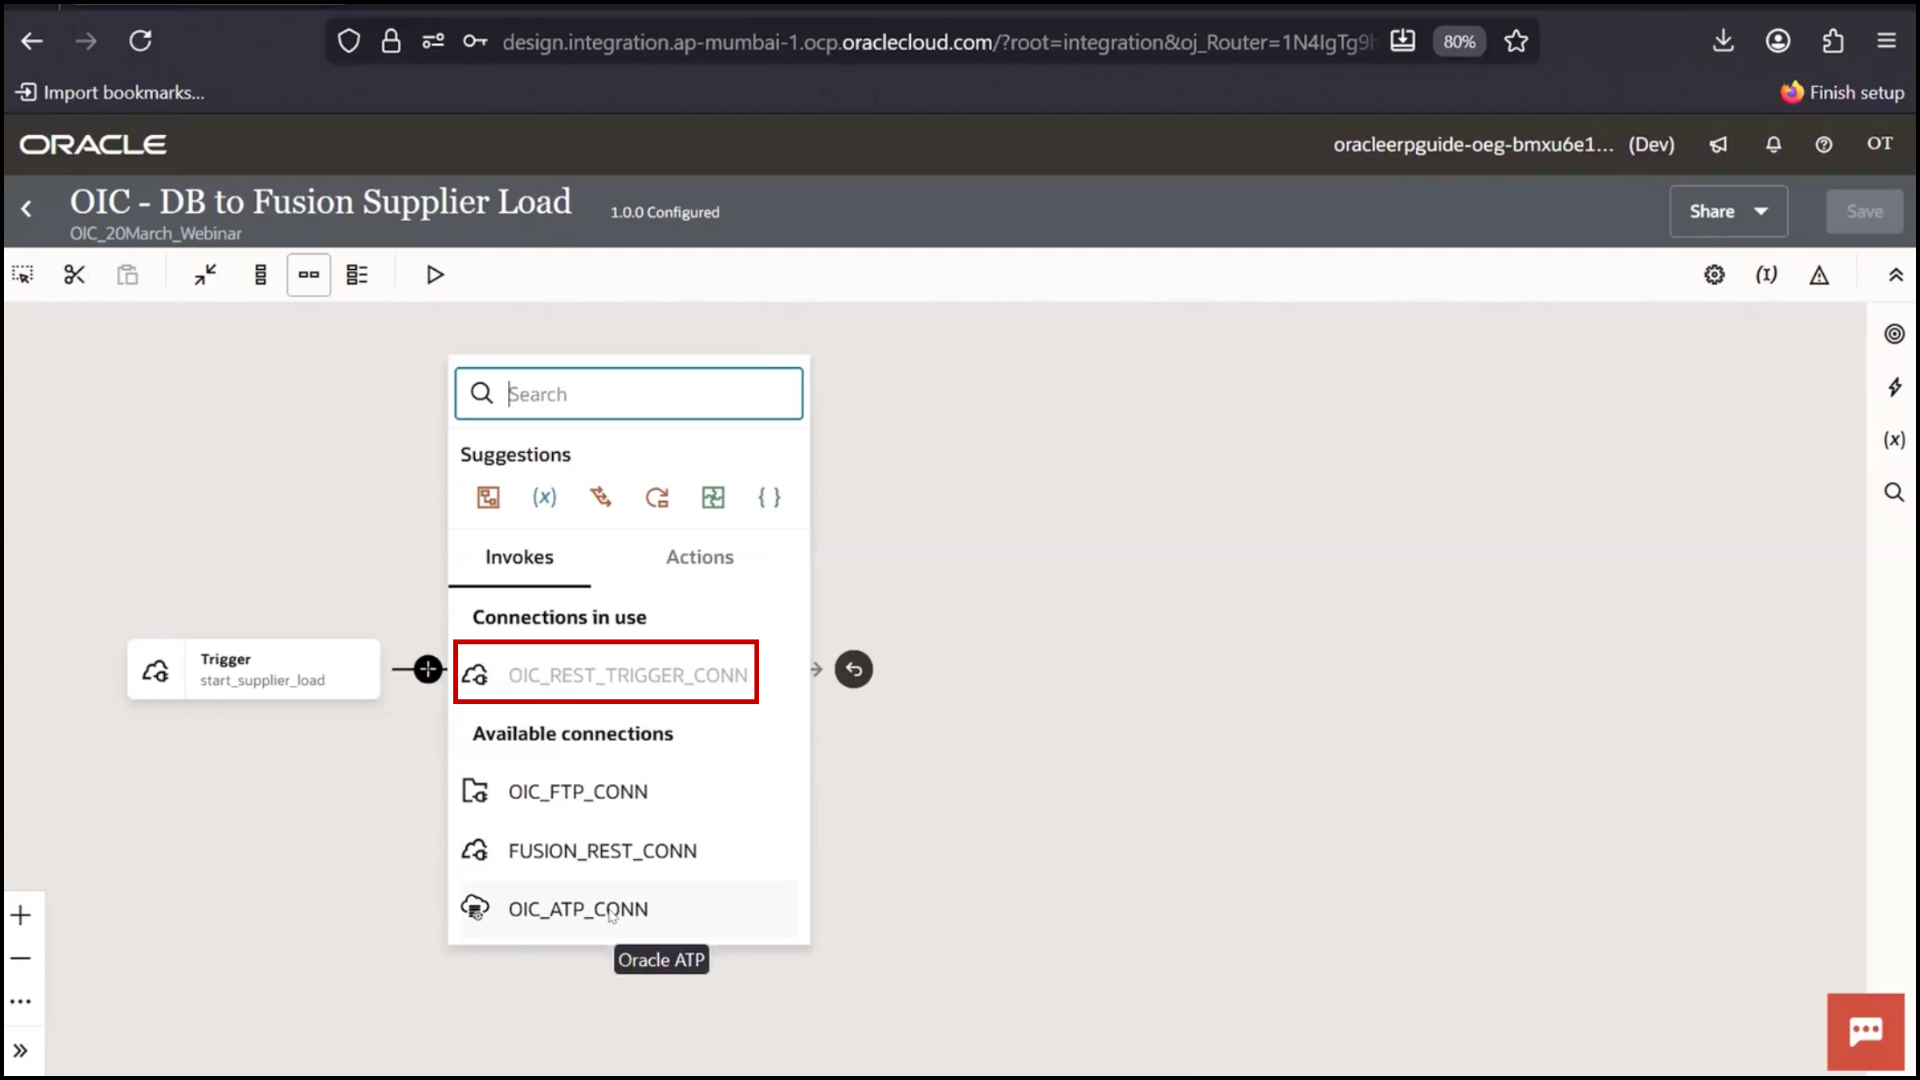Open Oracle announcements megaphone icon
The image size is (1920, 1080).
[1718, 144]
